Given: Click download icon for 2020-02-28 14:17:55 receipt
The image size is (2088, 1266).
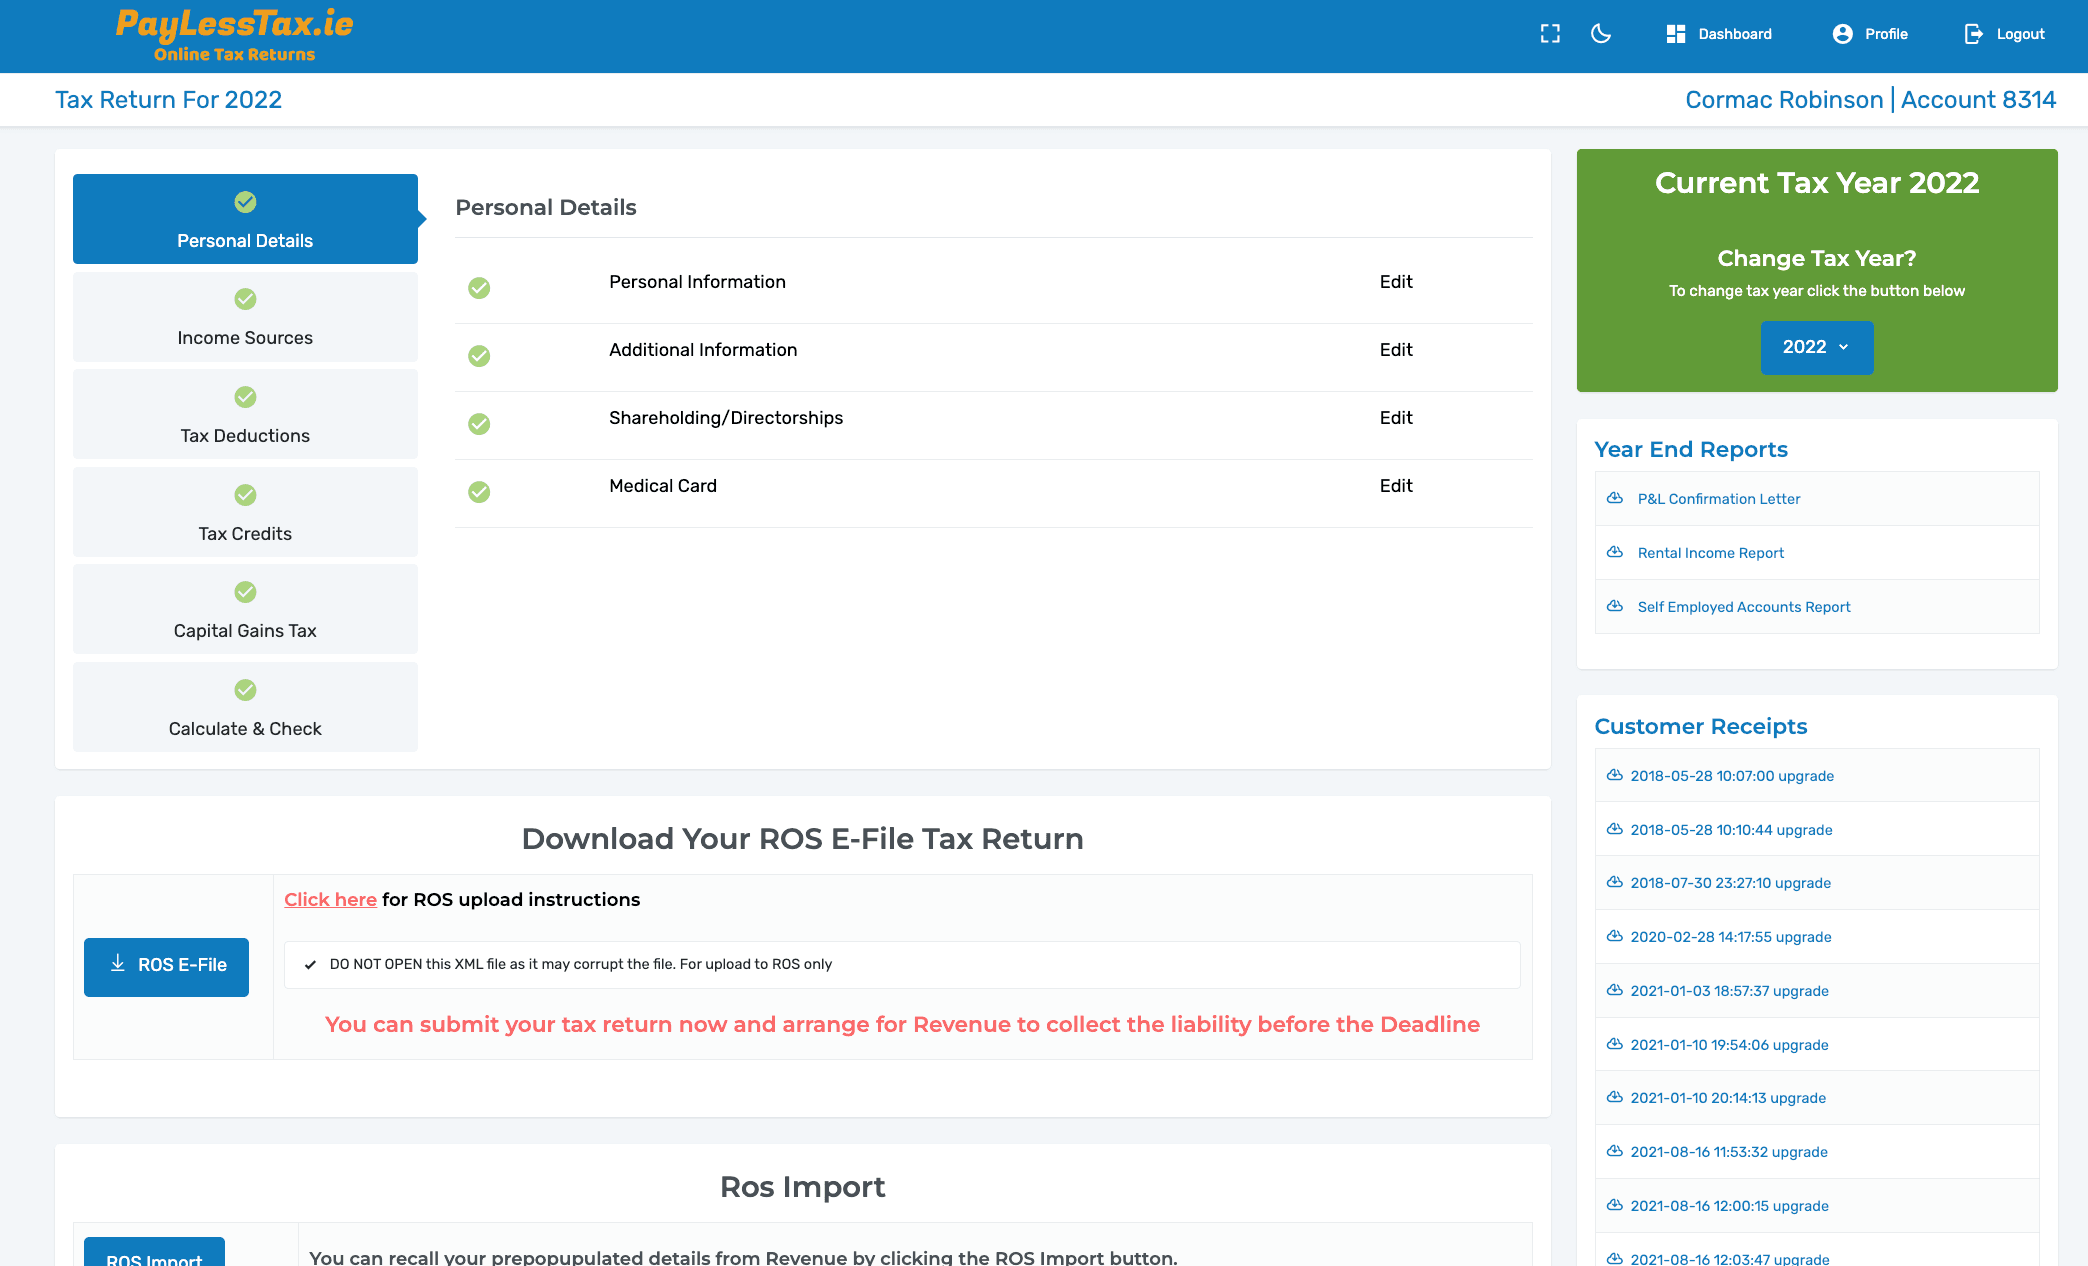Looking at the screenshot, I should click(x=1614, y=936).
